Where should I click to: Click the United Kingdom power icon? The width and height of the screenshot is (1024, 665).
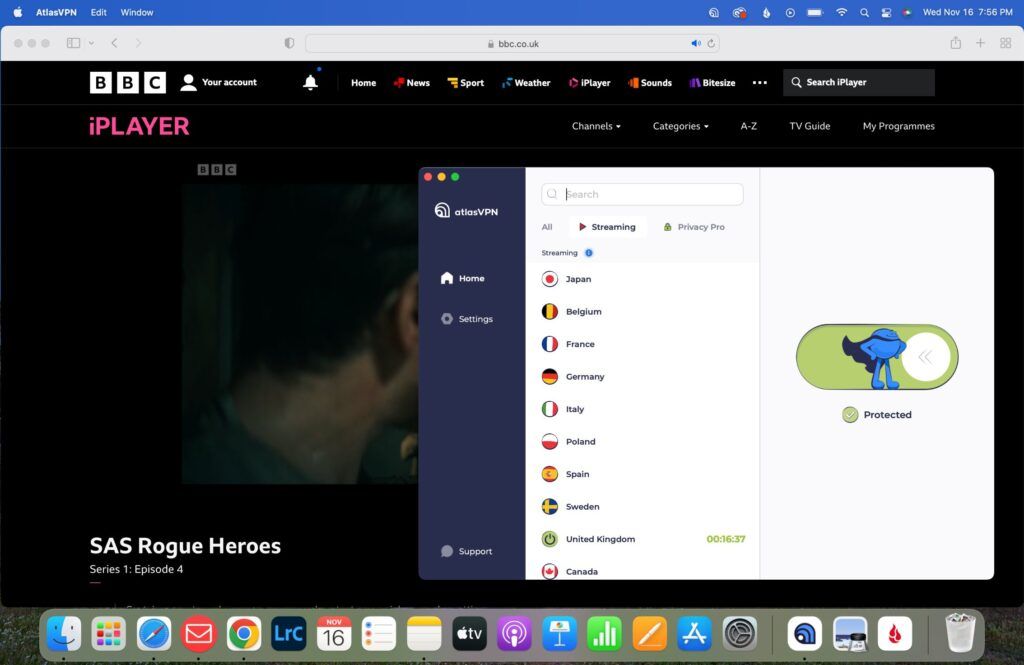550,539
